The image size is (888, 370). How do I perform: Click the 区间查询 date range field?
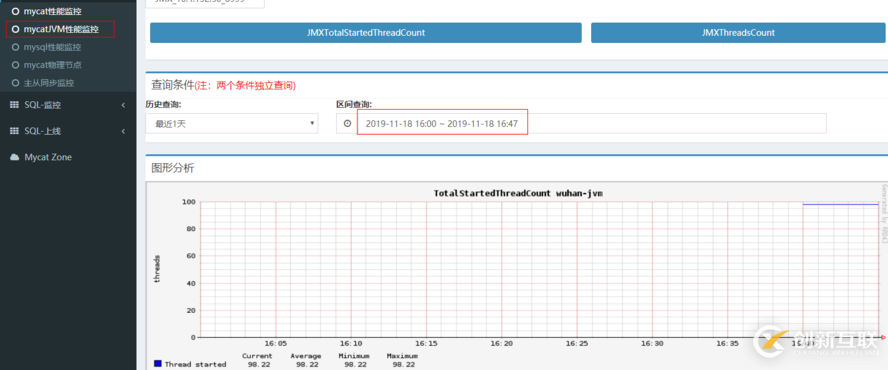point(591,124)
